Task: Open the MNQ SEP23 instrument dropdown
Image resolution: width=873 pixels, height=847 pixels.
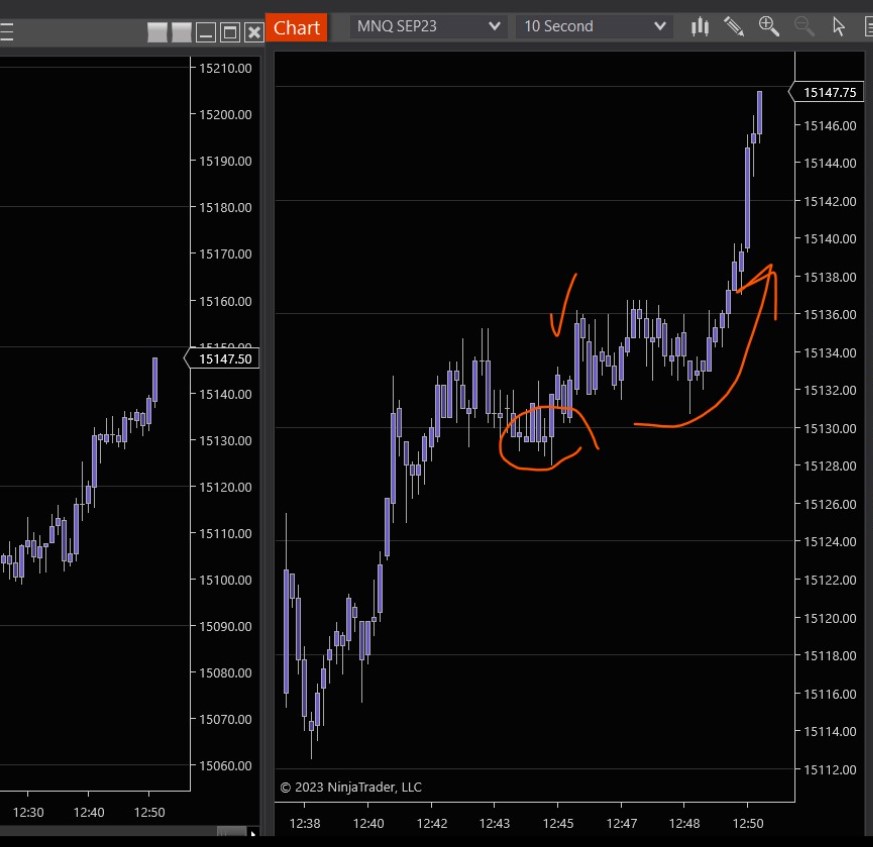Action: 428,26
